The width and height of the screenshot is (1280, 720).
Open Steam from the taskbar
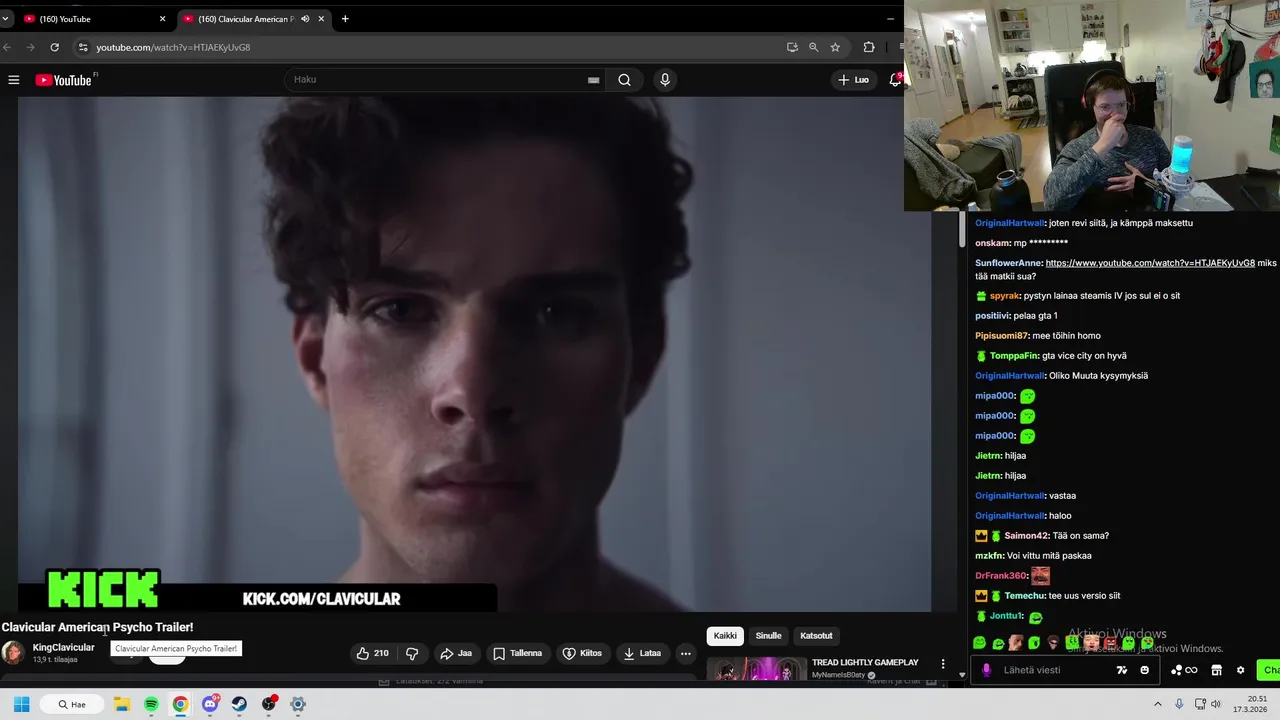[x=239, y=704]
